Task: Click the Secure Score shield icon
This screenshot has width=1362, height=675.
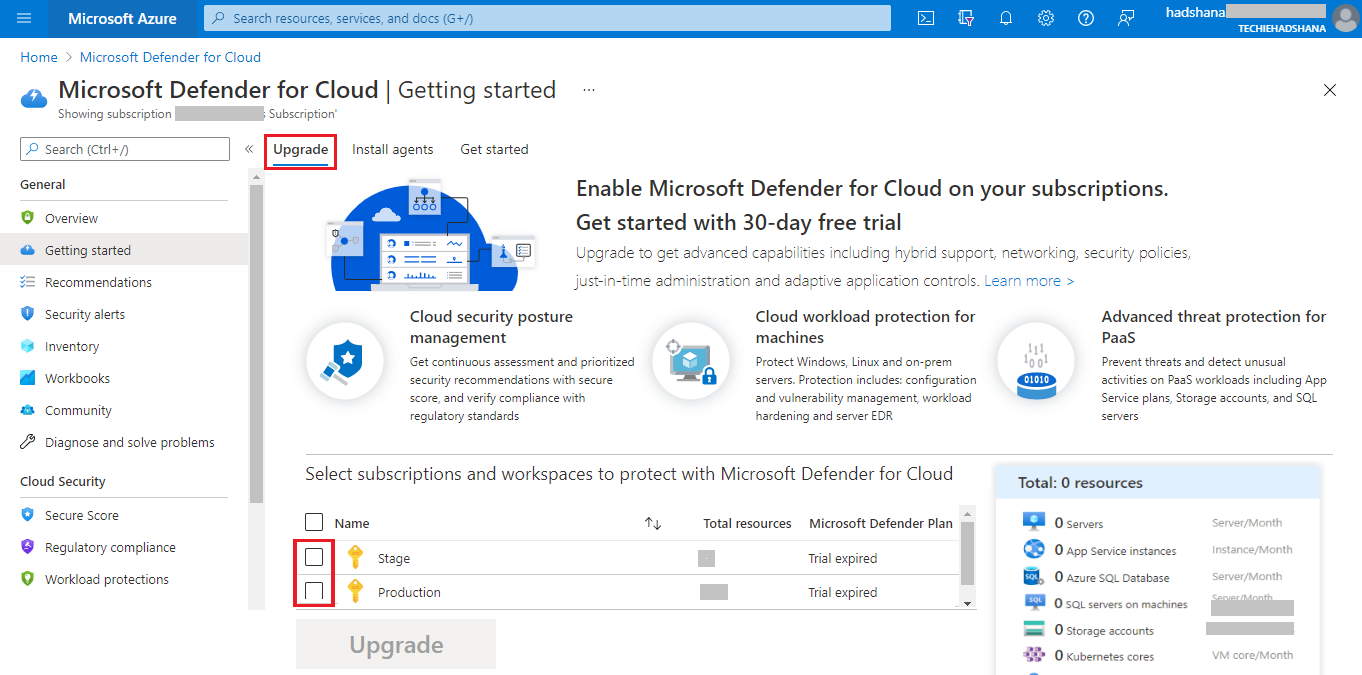Action: 27,515
